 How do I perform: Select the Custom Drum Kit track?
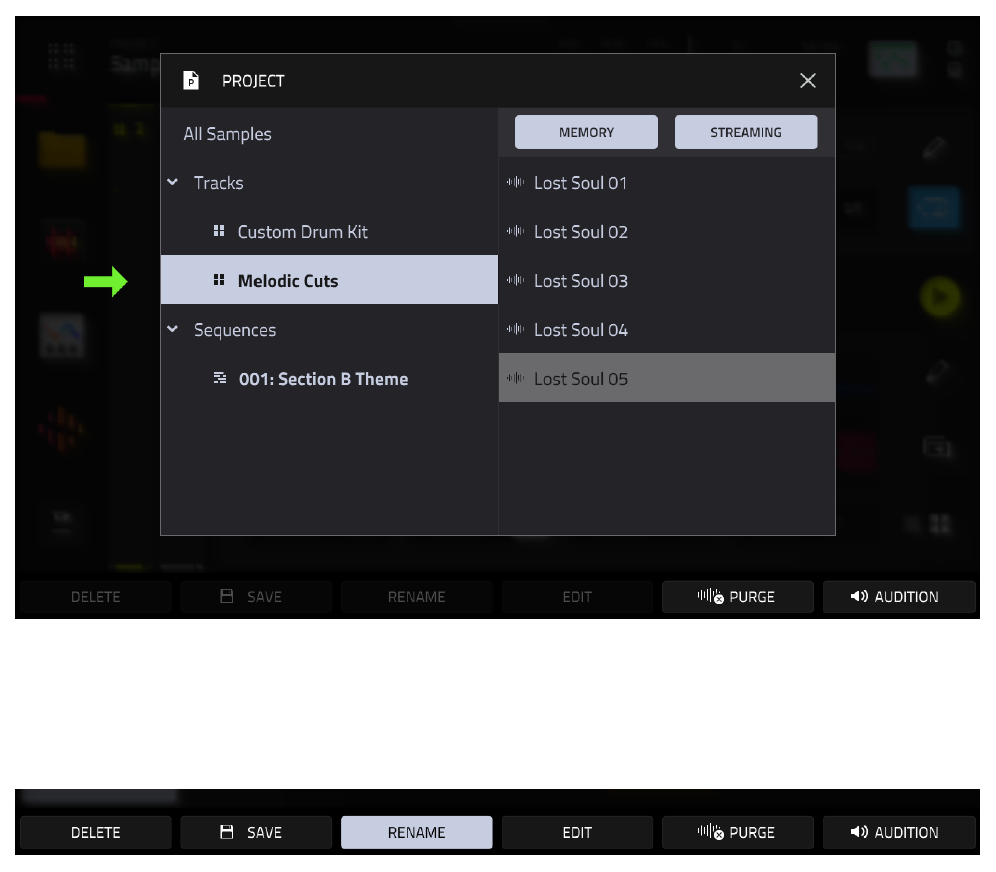pos(329,231)
